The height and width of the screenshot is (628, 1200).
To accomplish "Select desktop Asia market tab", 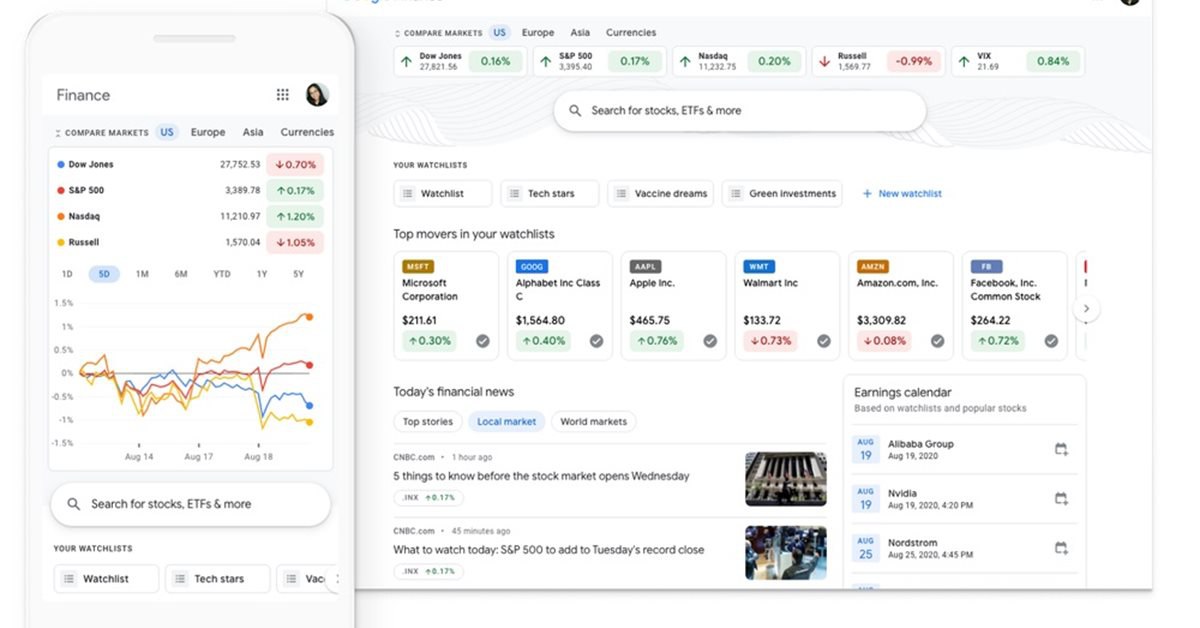I will coord(580,33).
